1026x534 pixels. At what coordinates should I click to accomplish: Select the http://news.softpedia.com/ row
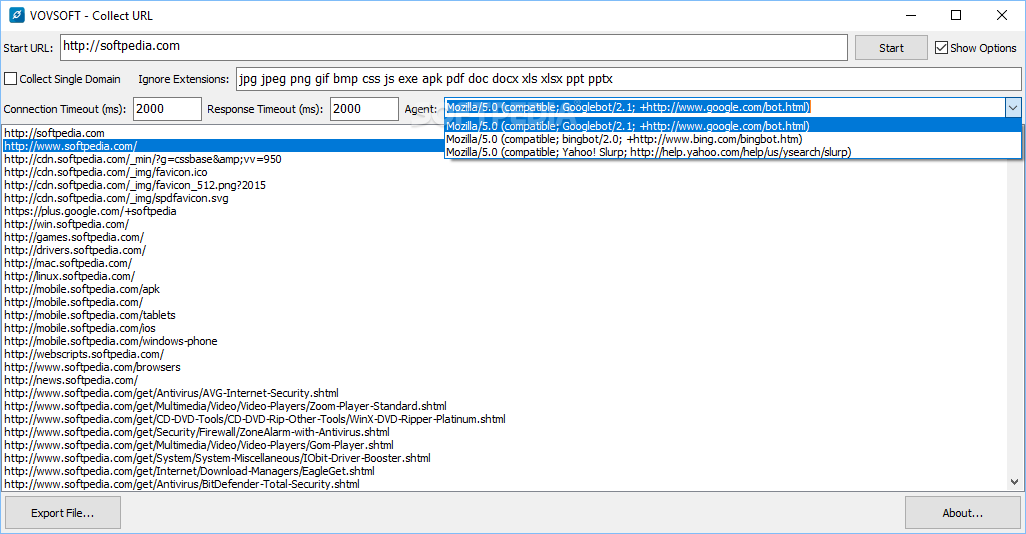504,380
